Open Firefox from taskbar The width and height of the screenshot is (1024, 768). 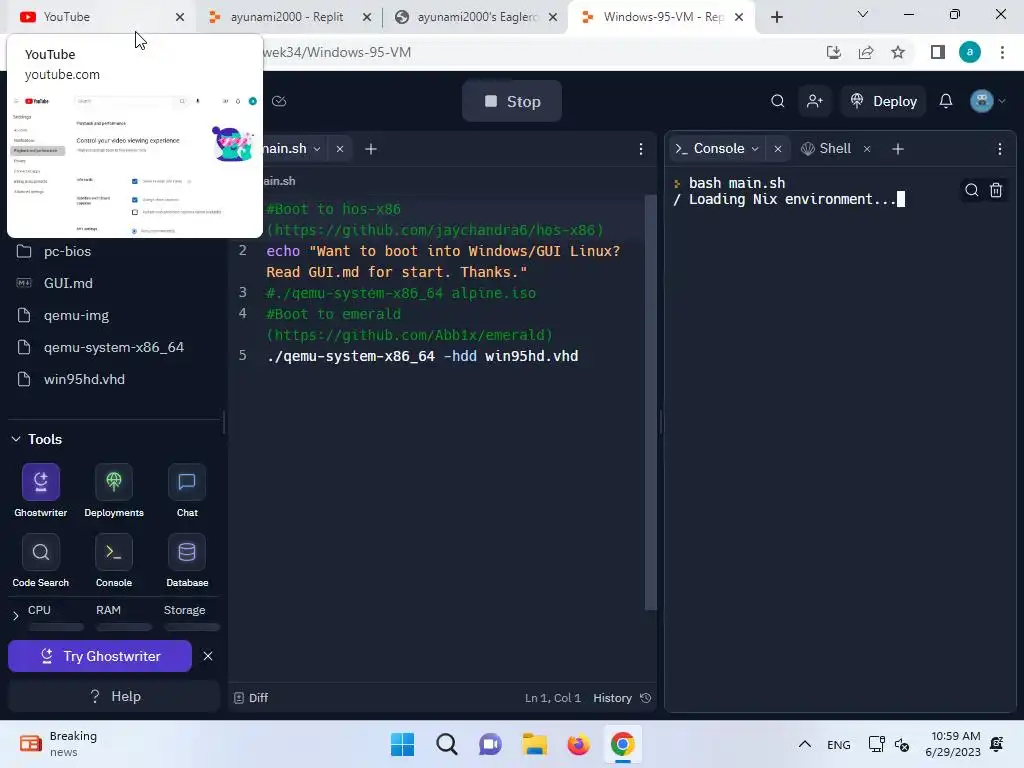tap(578, 744)
